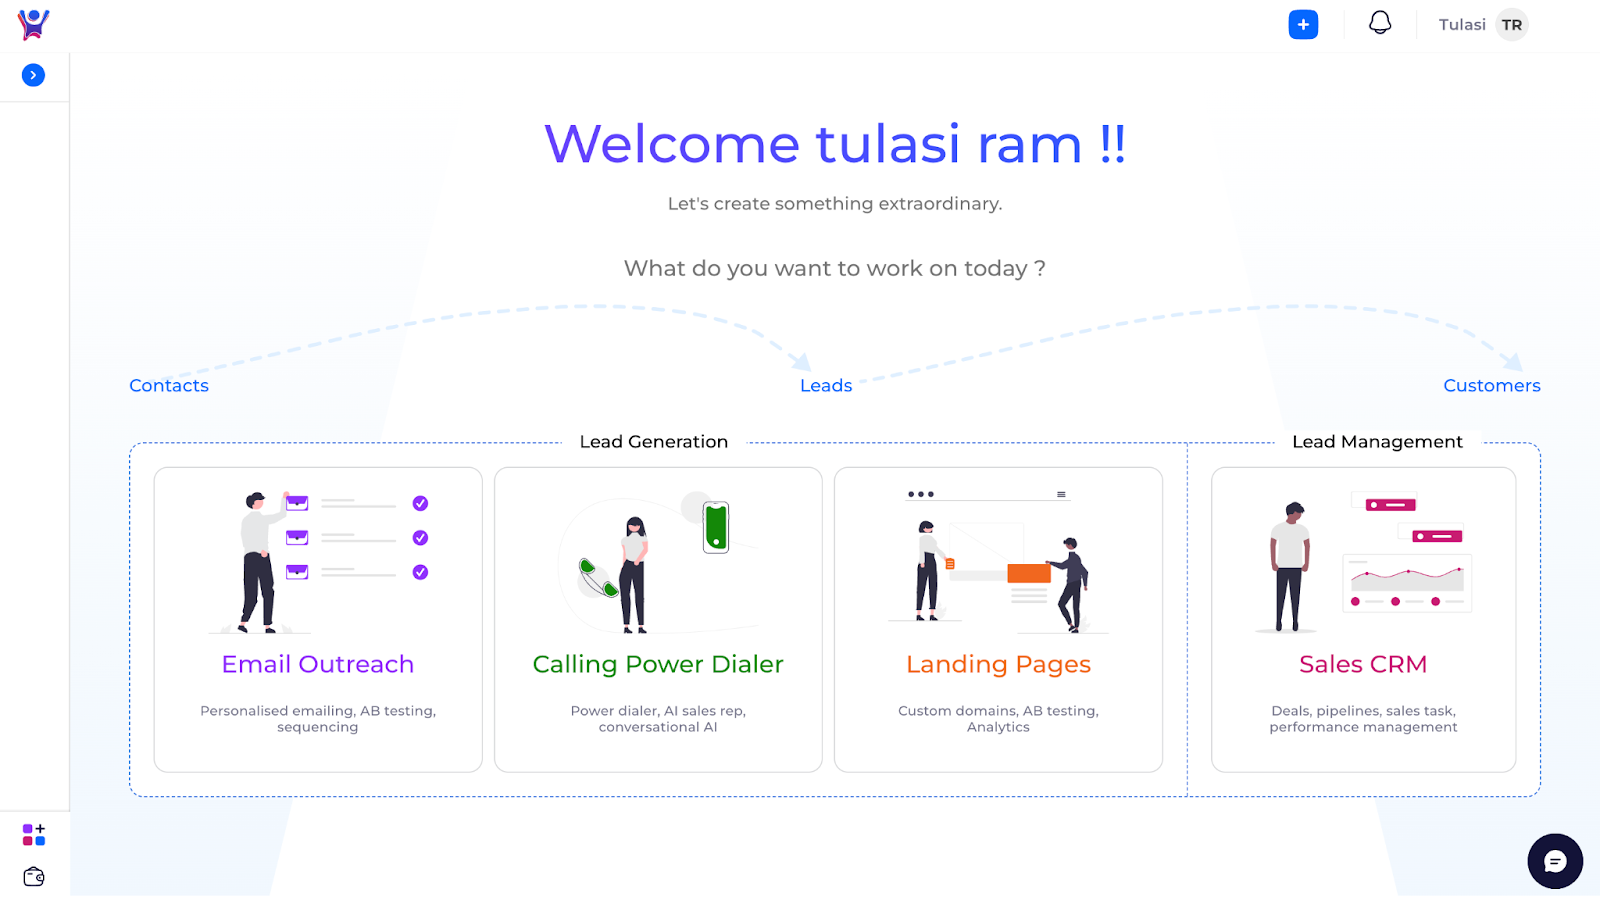Open the chat support bubble
1600x900 pixels.
coord(1555,861)
